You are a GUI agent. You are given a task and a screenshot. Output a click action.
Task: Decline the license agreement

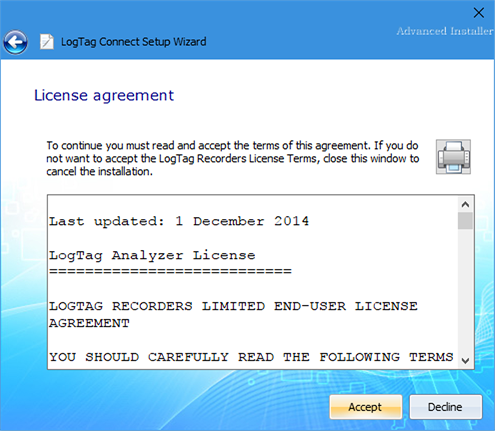446,407
